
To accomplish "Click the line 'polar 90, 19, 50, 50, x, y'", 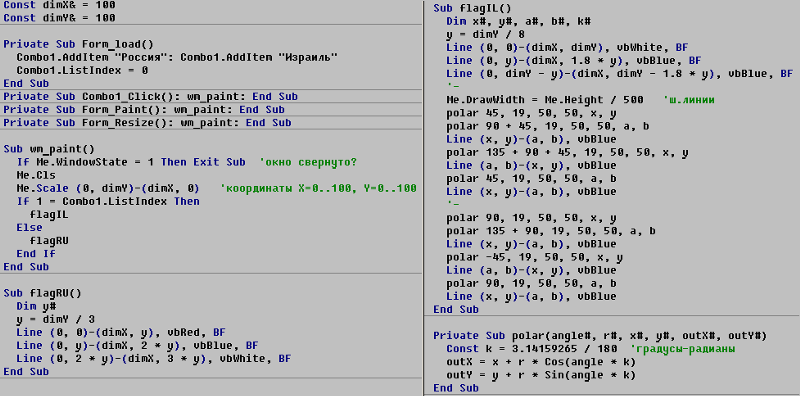I will click(531, 218).
